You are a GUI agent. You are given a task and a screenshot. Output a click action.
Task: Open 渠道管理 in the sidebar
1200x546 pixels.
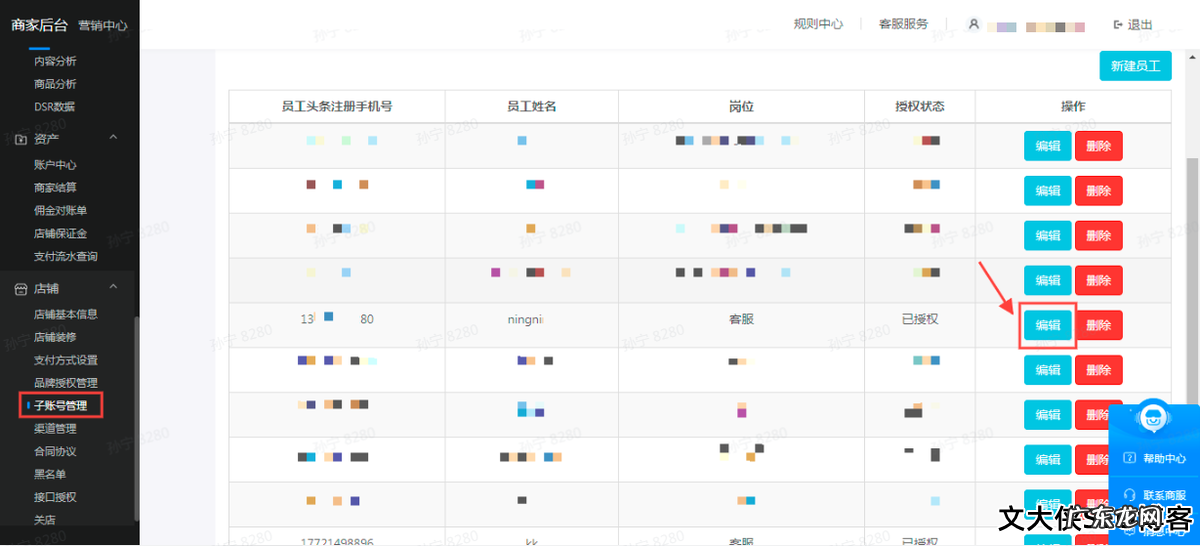[x=55, y=428]
